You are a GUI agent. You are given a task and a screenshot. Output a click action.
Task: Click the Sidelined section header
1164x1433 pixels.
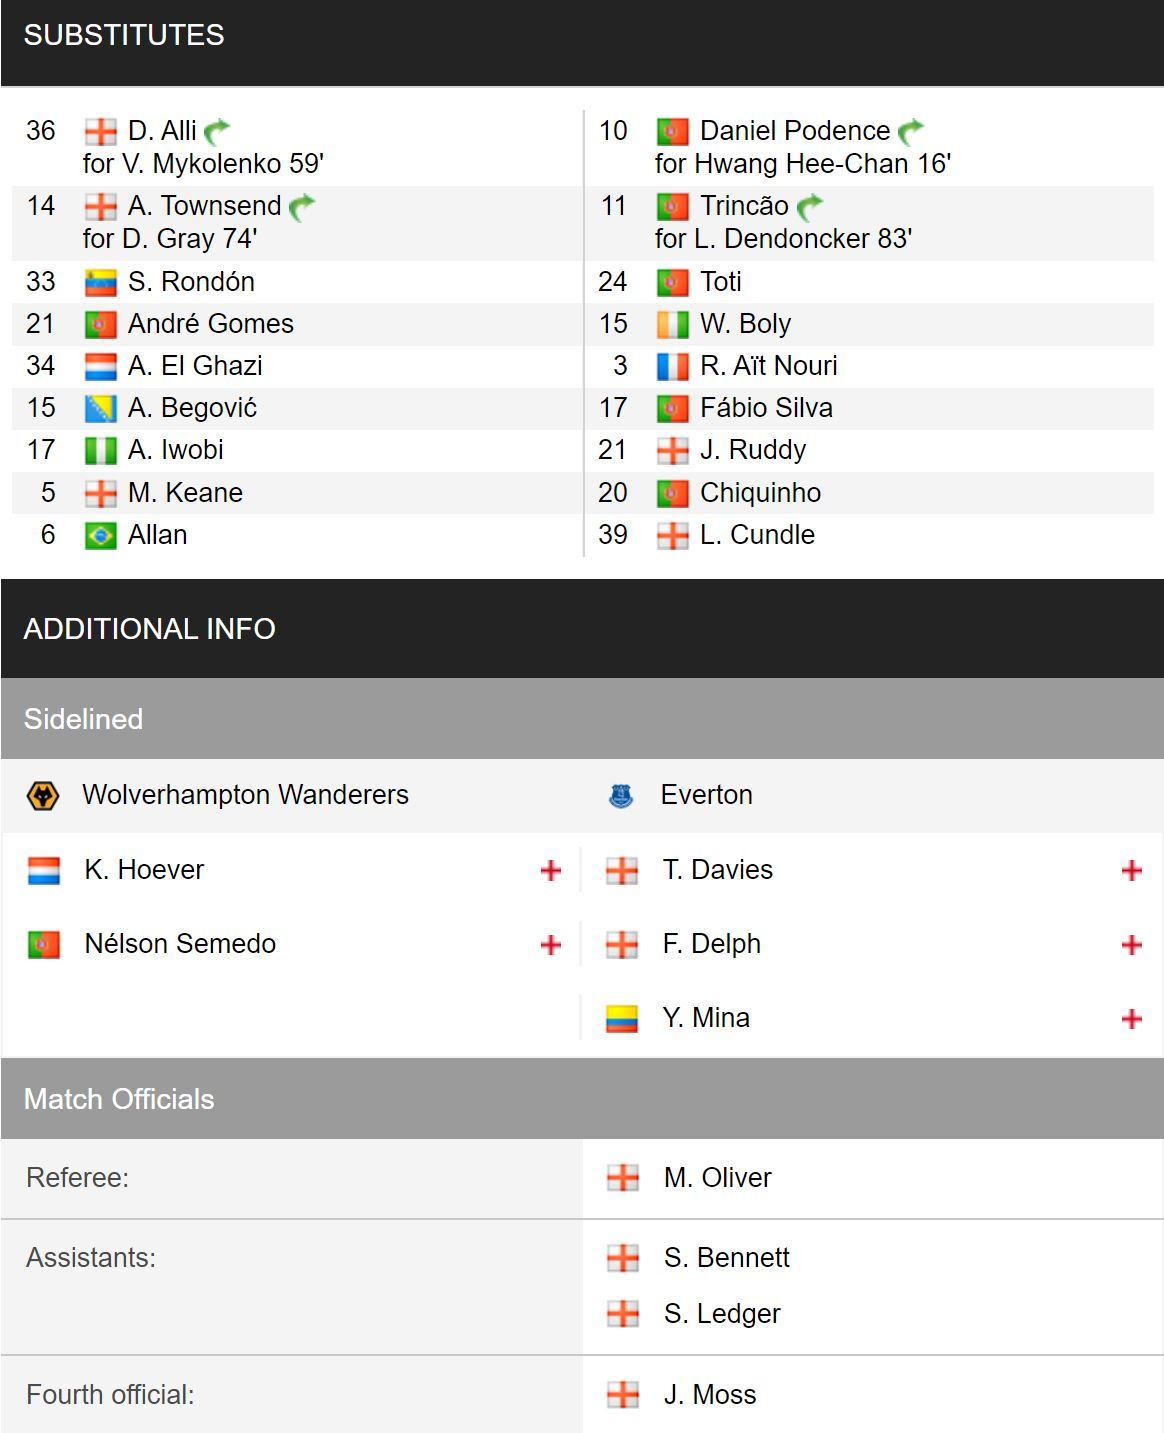[582, 719]
